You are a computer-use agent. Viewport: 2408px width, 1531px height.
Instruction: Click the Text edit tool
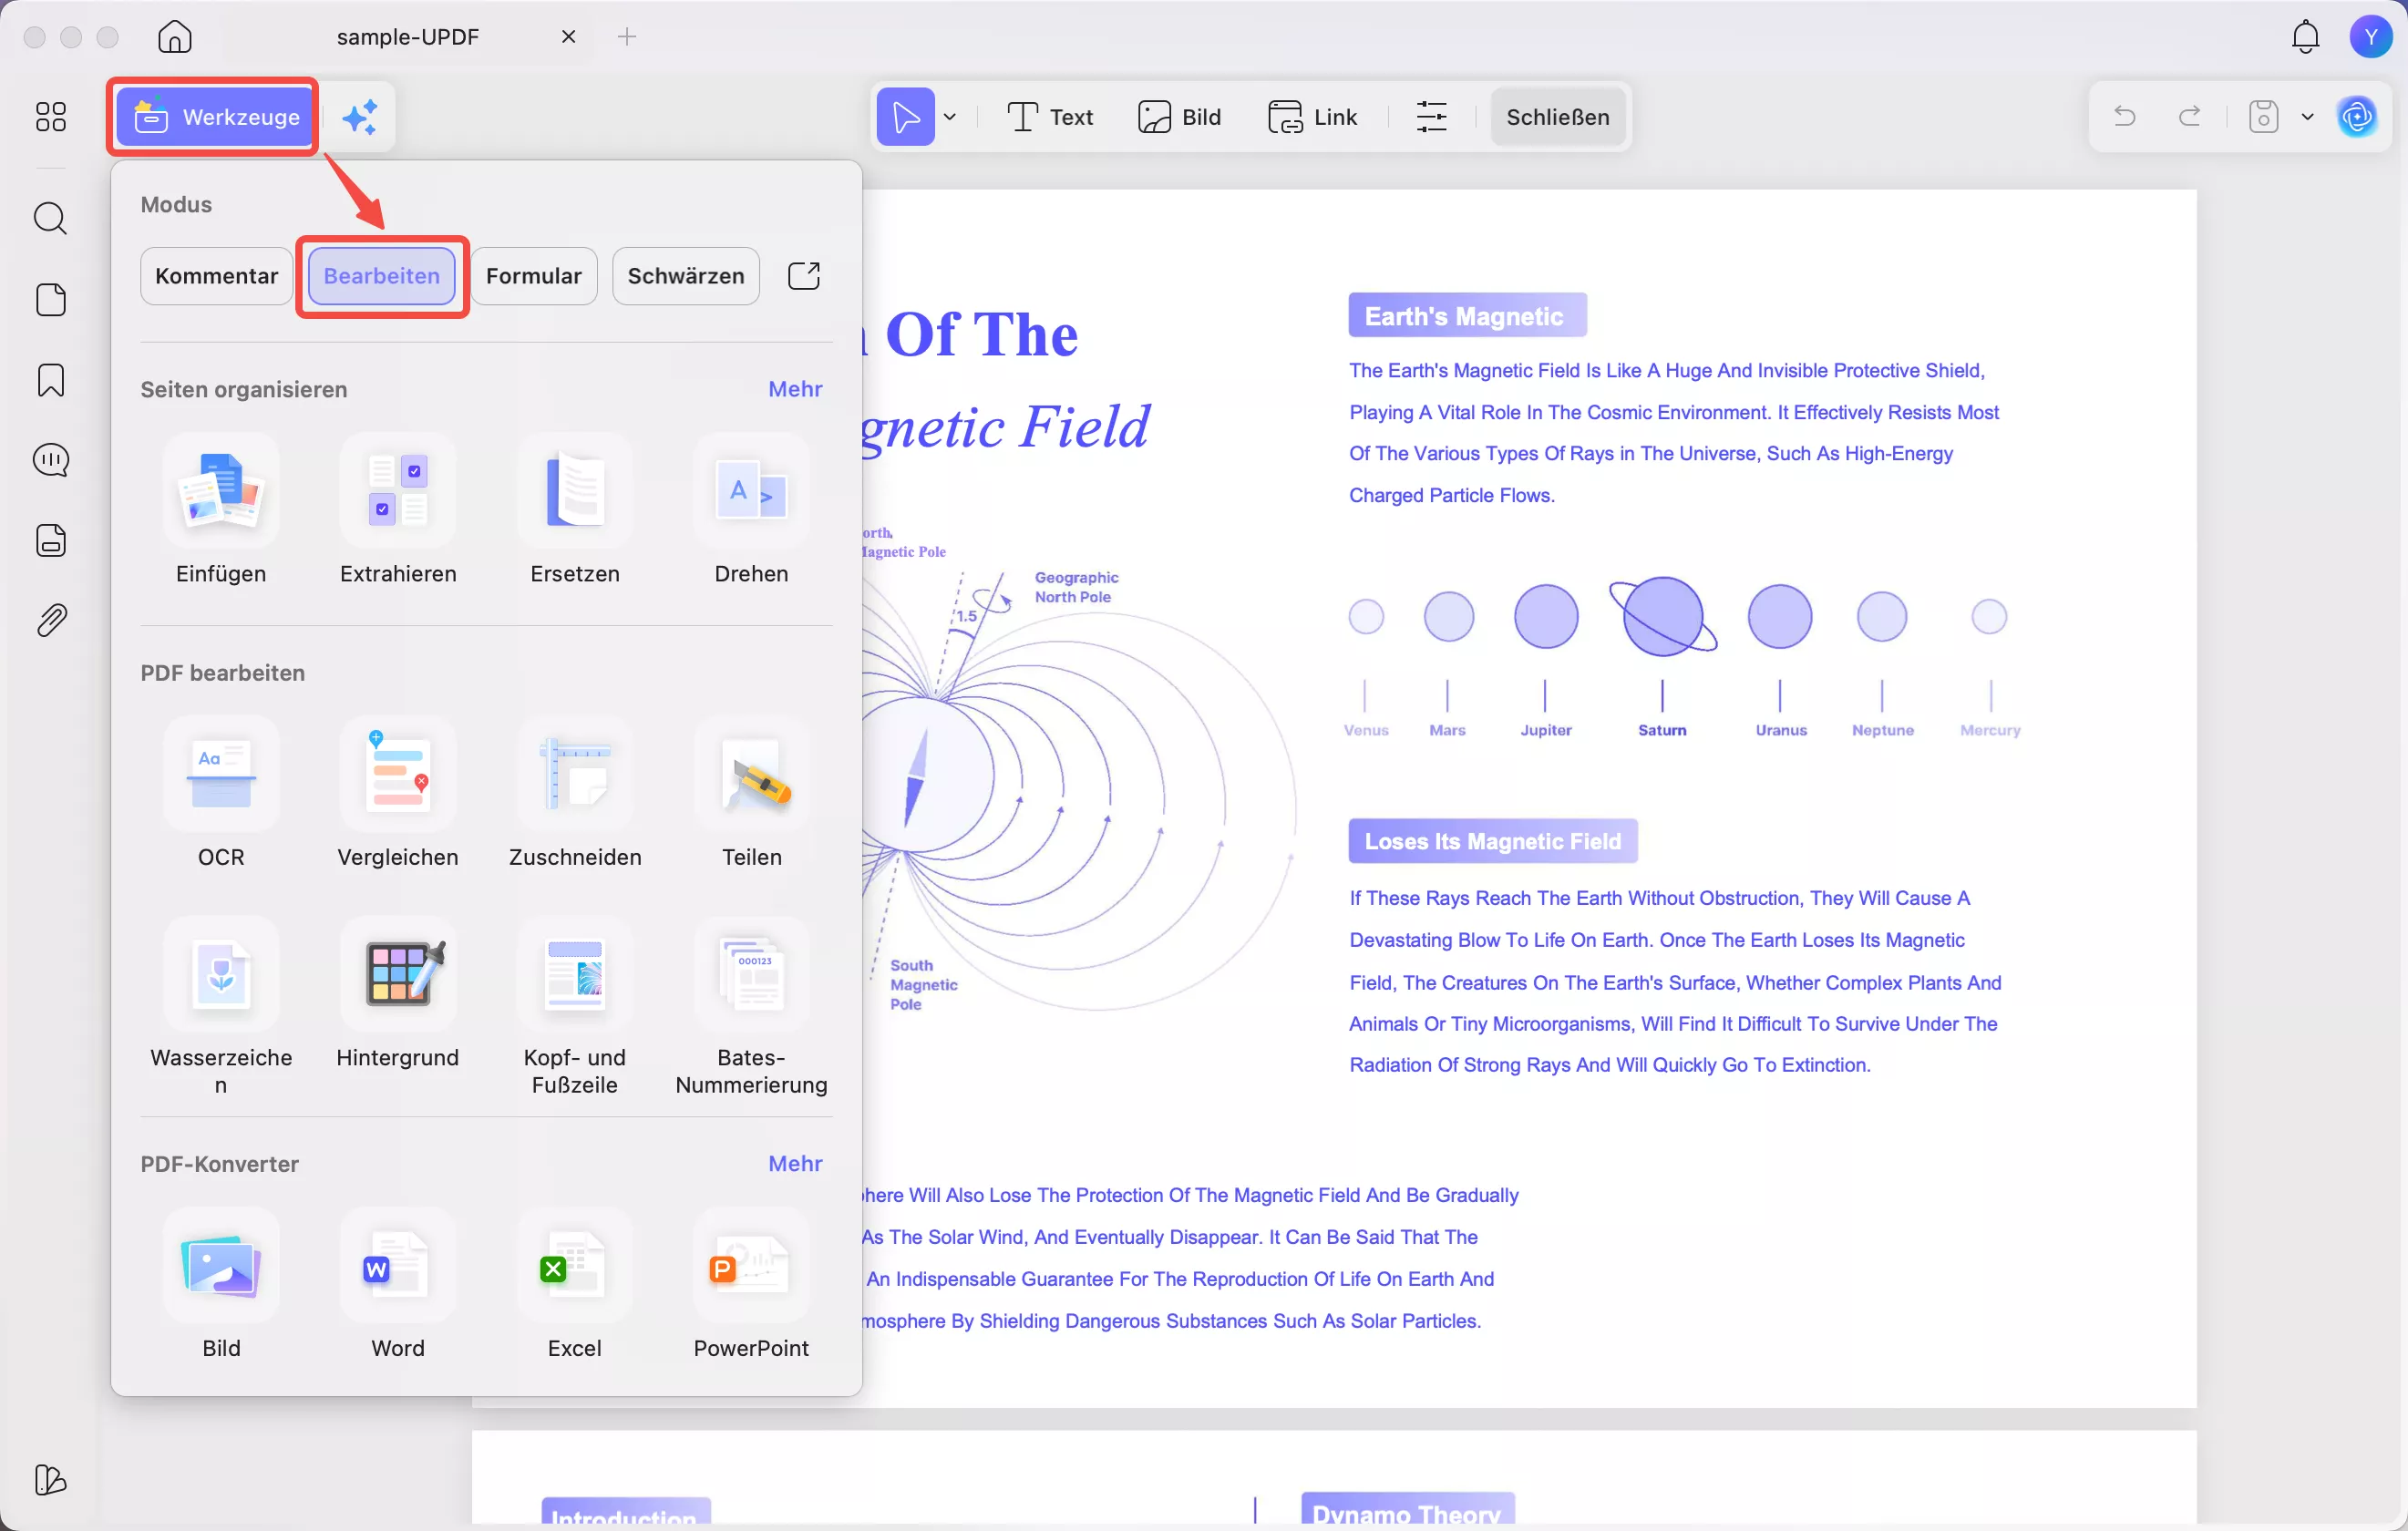(x=1049, y=117)
